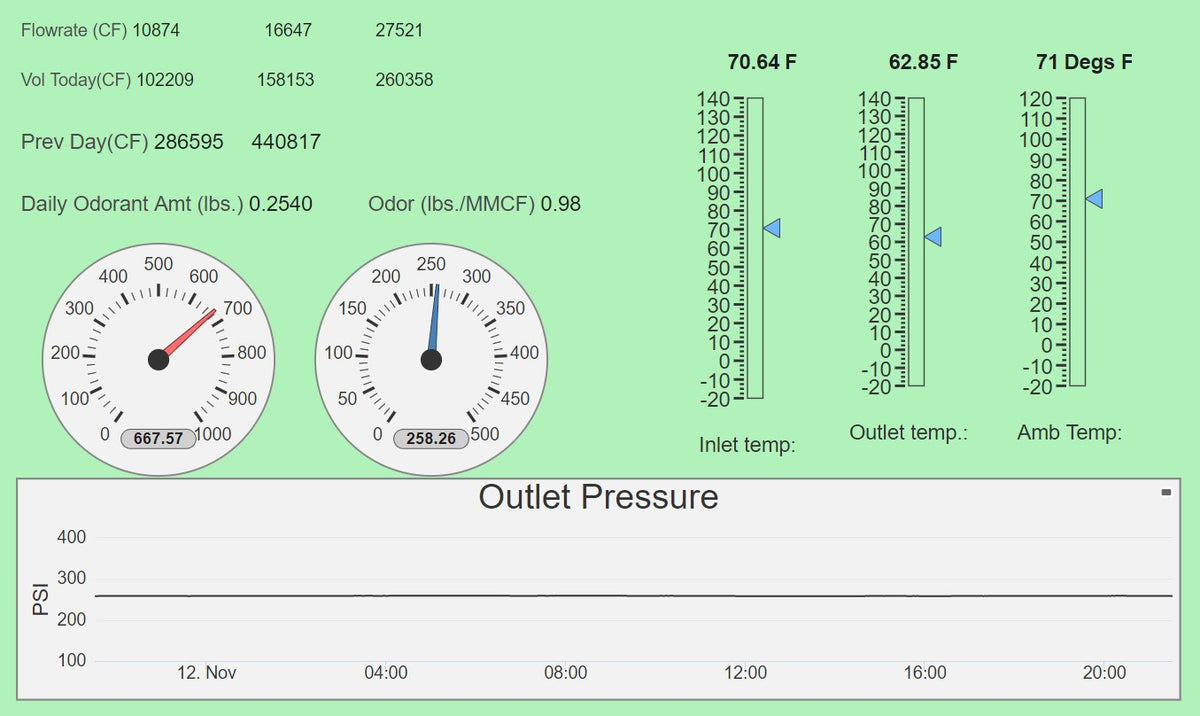
Task: Click the Amb Temp: label
Action: [x=1070, y=433]
